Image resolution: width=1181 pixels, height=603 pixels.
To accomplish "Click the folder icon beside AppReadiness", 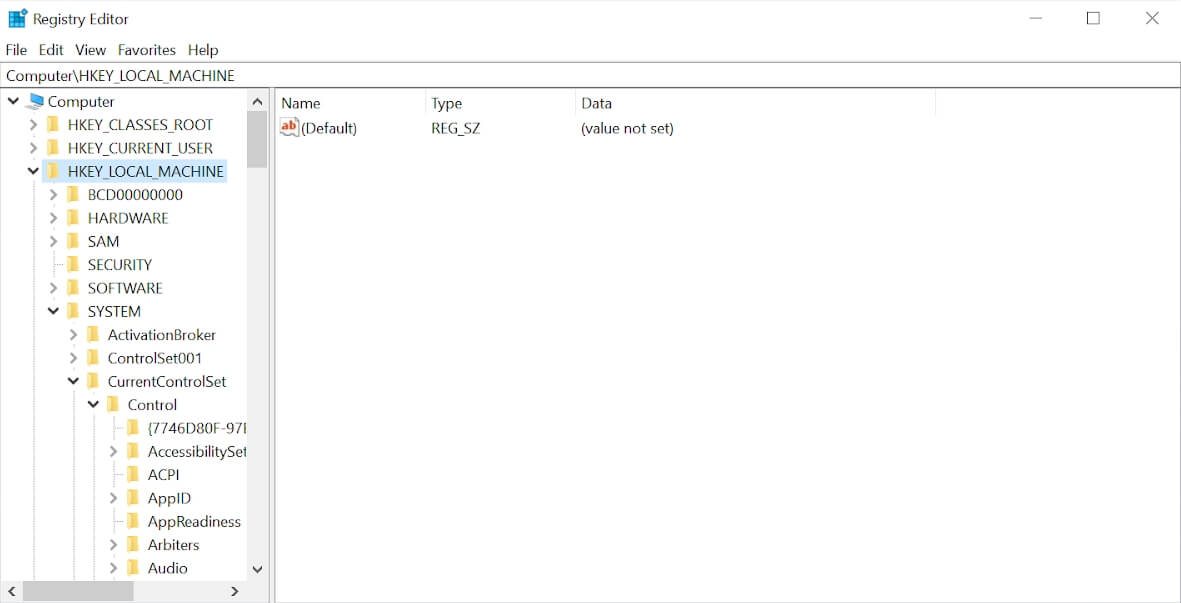I will (x=133, y=521).
